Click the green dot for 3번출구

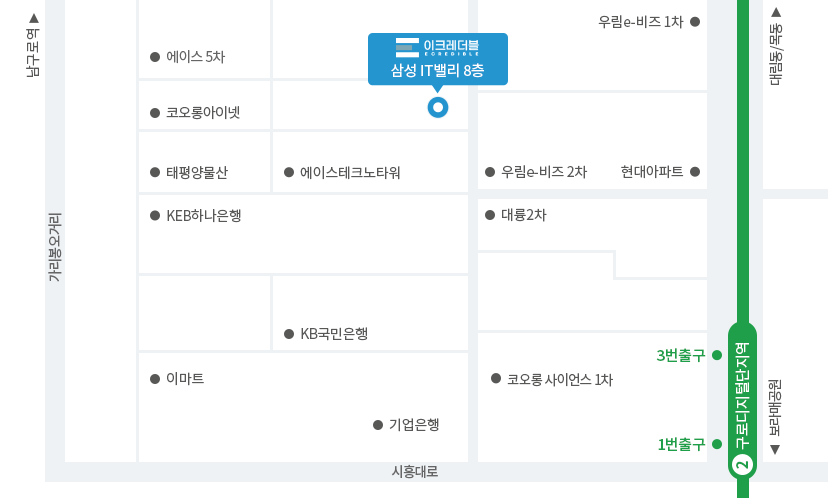pyautogui.click(x=717, y=355)
